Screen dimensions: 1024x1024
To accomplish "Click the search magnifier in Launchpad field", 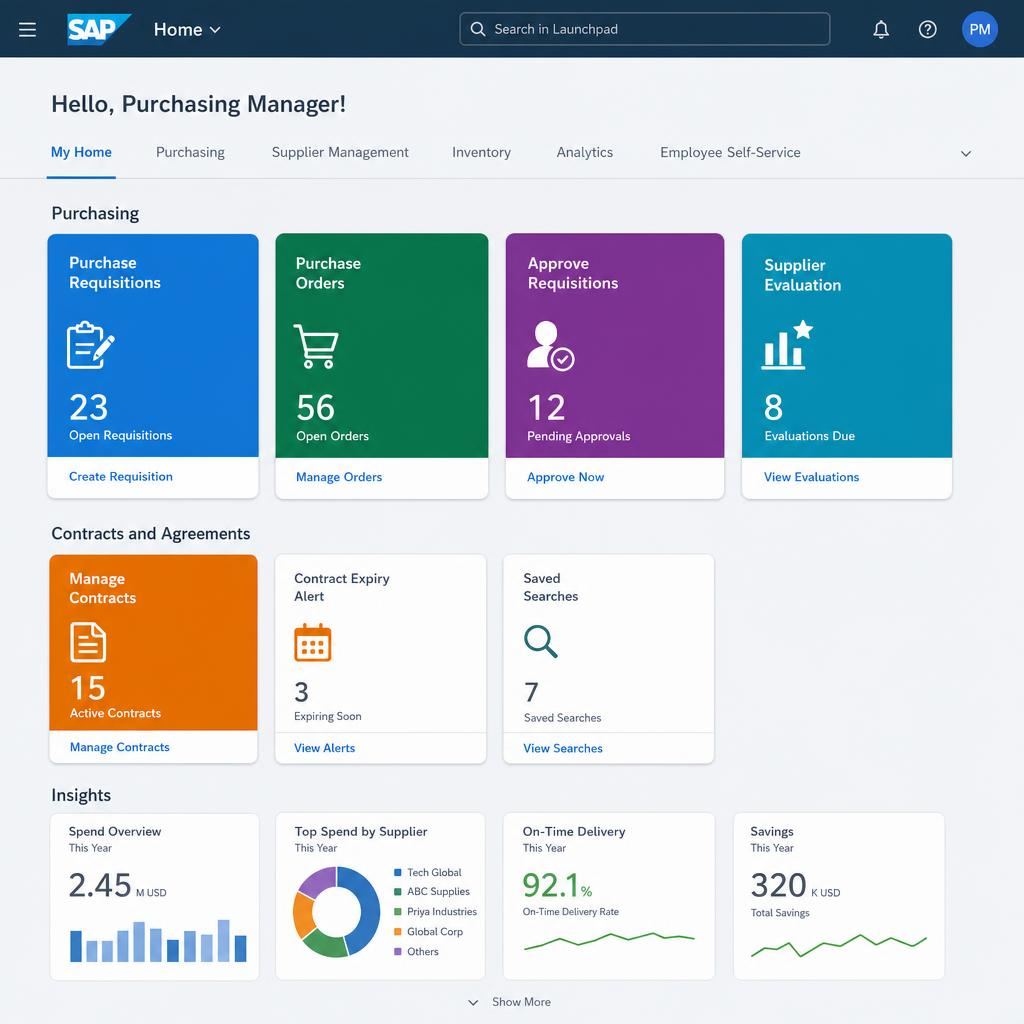I will 478,29.
